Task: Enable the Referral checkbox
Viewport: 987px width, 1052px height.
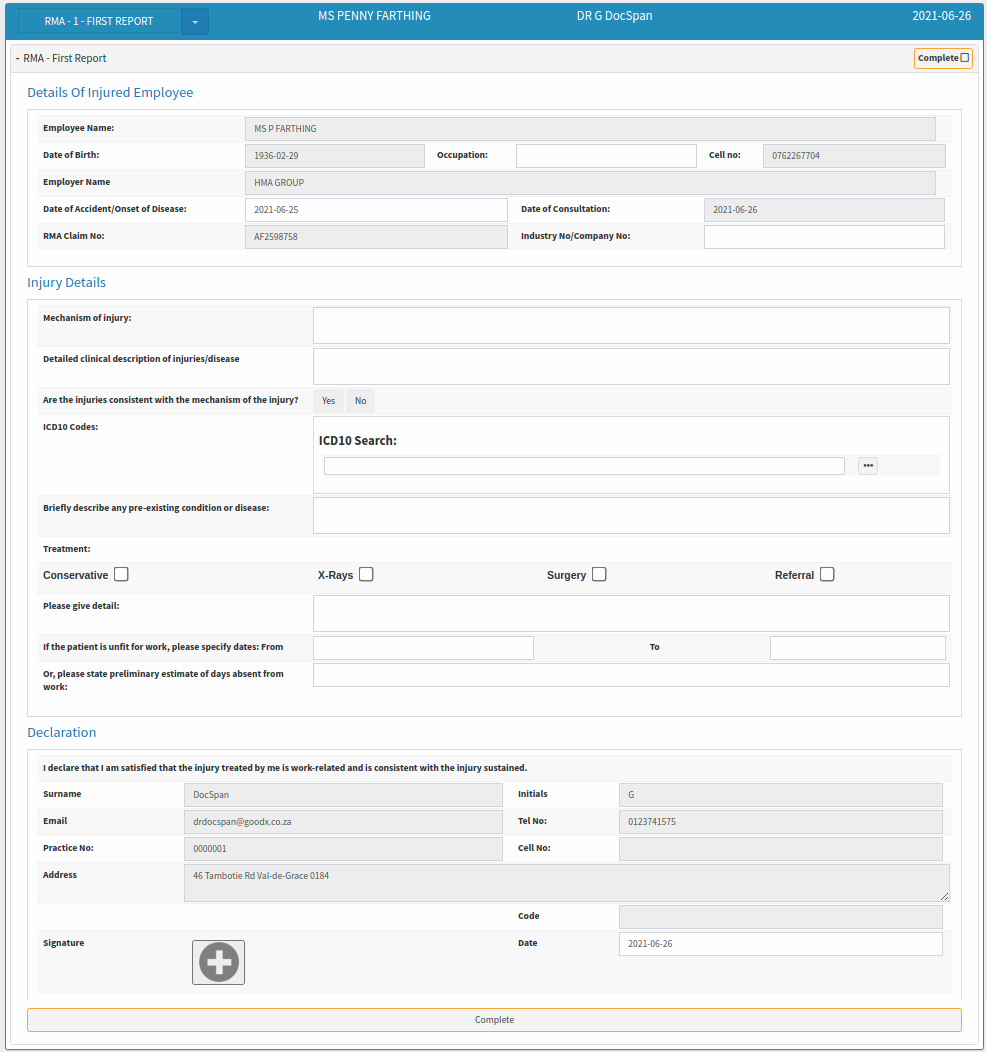Action: tap(827, 575)
